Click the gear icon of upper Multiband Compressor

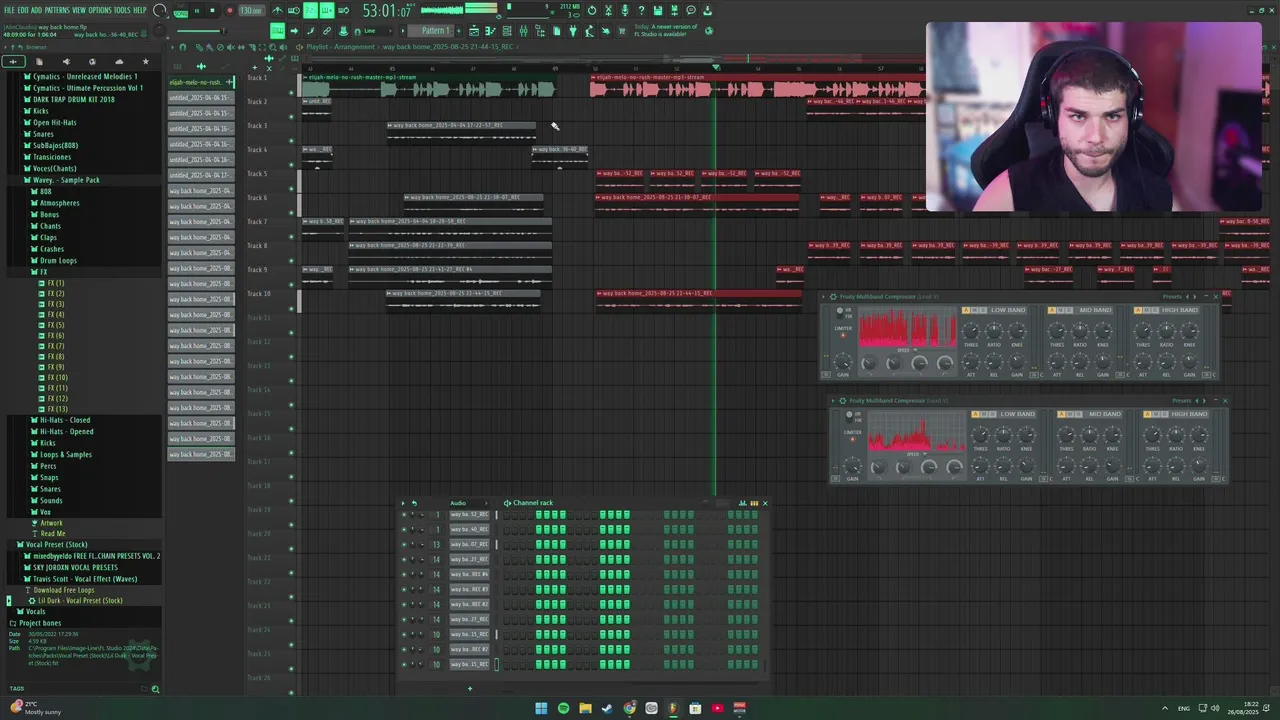coord(833,296)
